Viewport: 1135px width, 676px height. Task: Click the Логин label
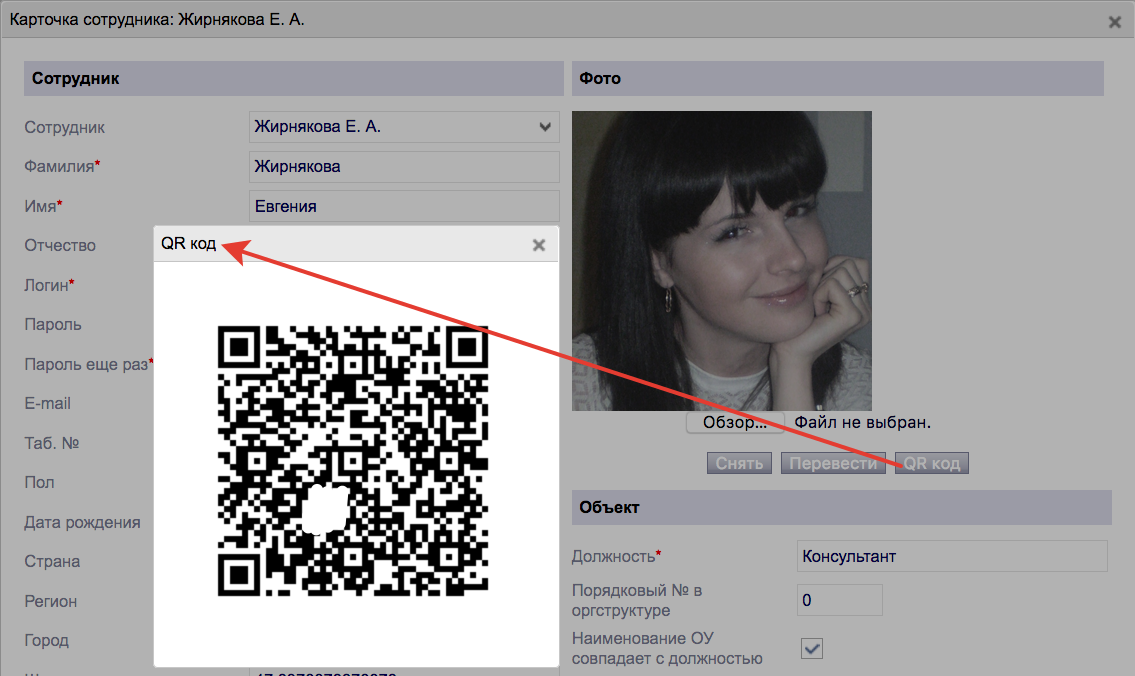(49, 285)
